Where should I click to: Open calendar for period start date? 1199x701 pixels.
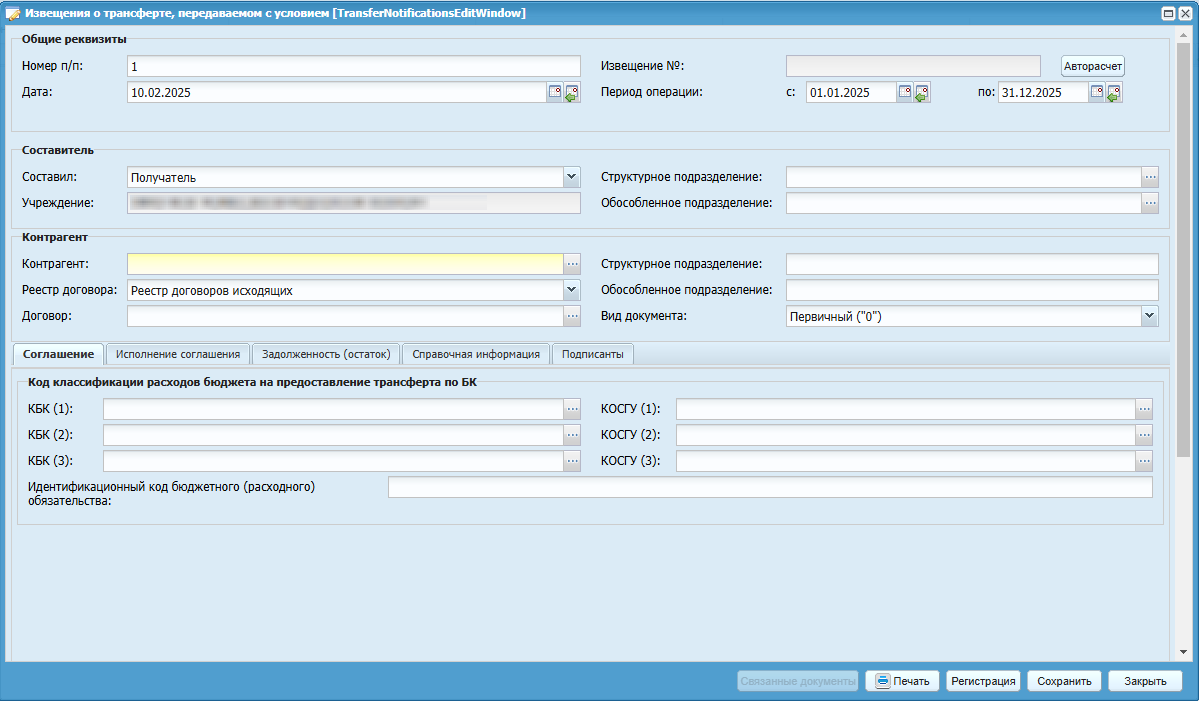pyautogui.click(x=904, y=92)
